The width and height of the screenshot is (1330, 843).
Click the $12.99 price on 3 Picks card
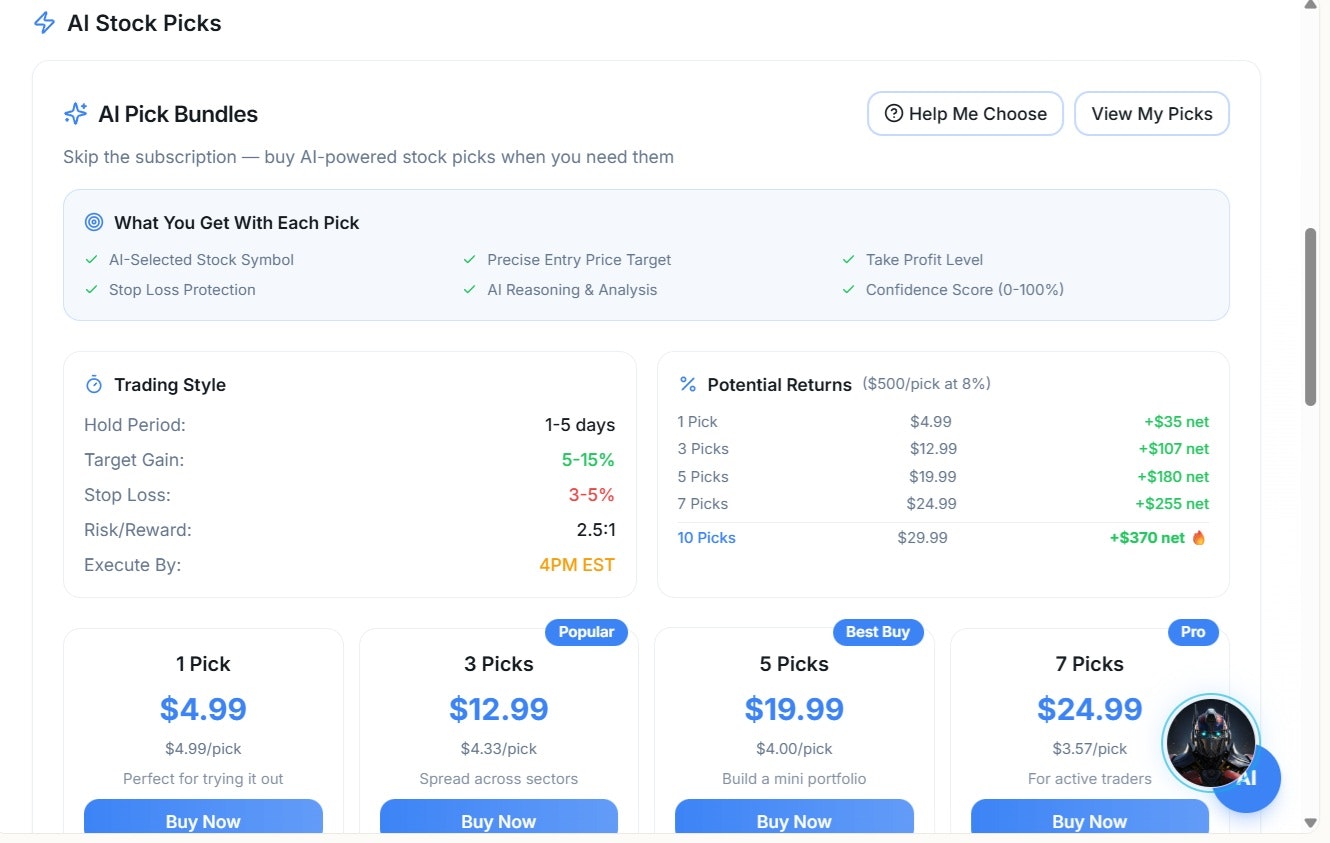[x=499, y=709]
